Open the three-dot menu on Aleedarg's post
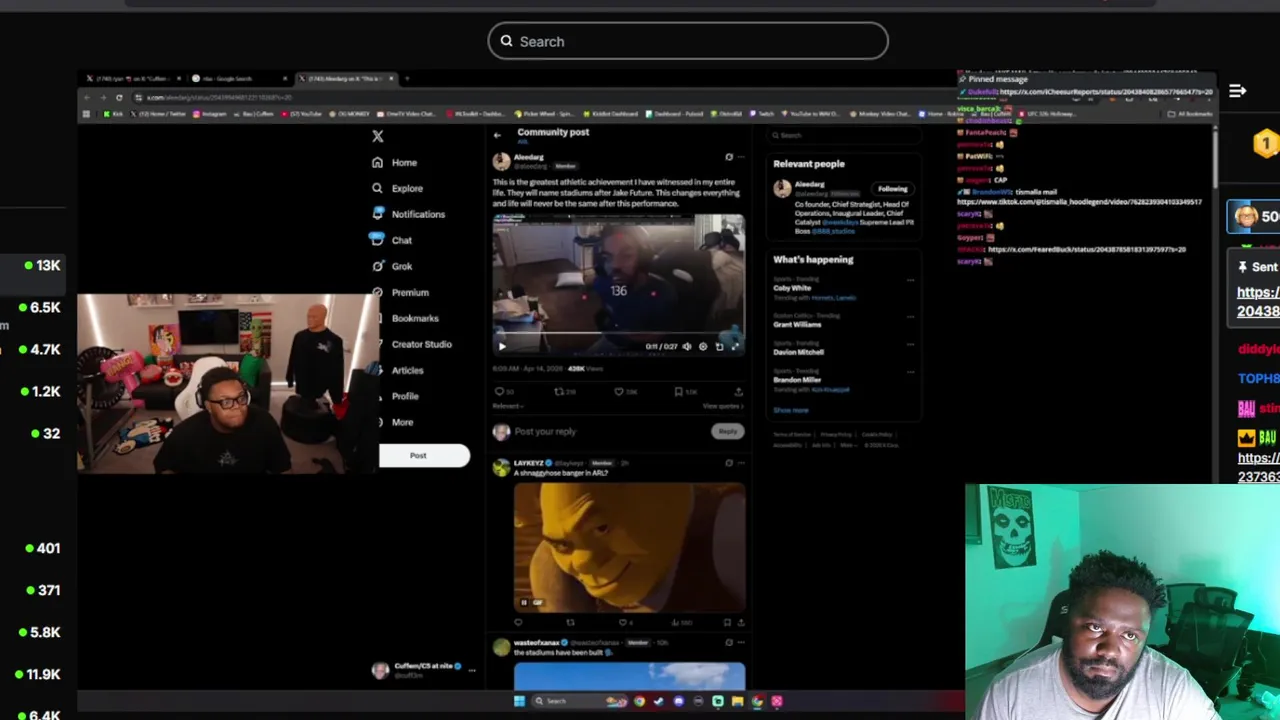 (x=741, y=157)
